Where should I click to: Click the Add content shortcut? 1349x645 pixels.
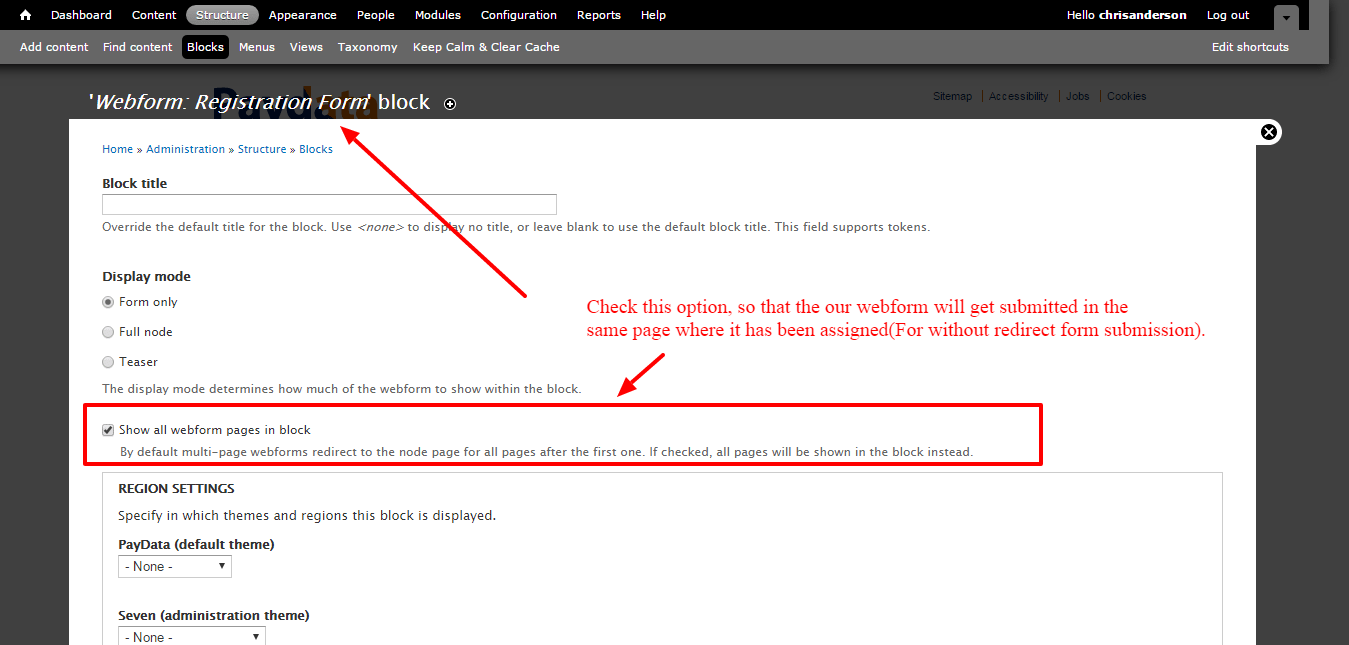click(x=54, y=47)
